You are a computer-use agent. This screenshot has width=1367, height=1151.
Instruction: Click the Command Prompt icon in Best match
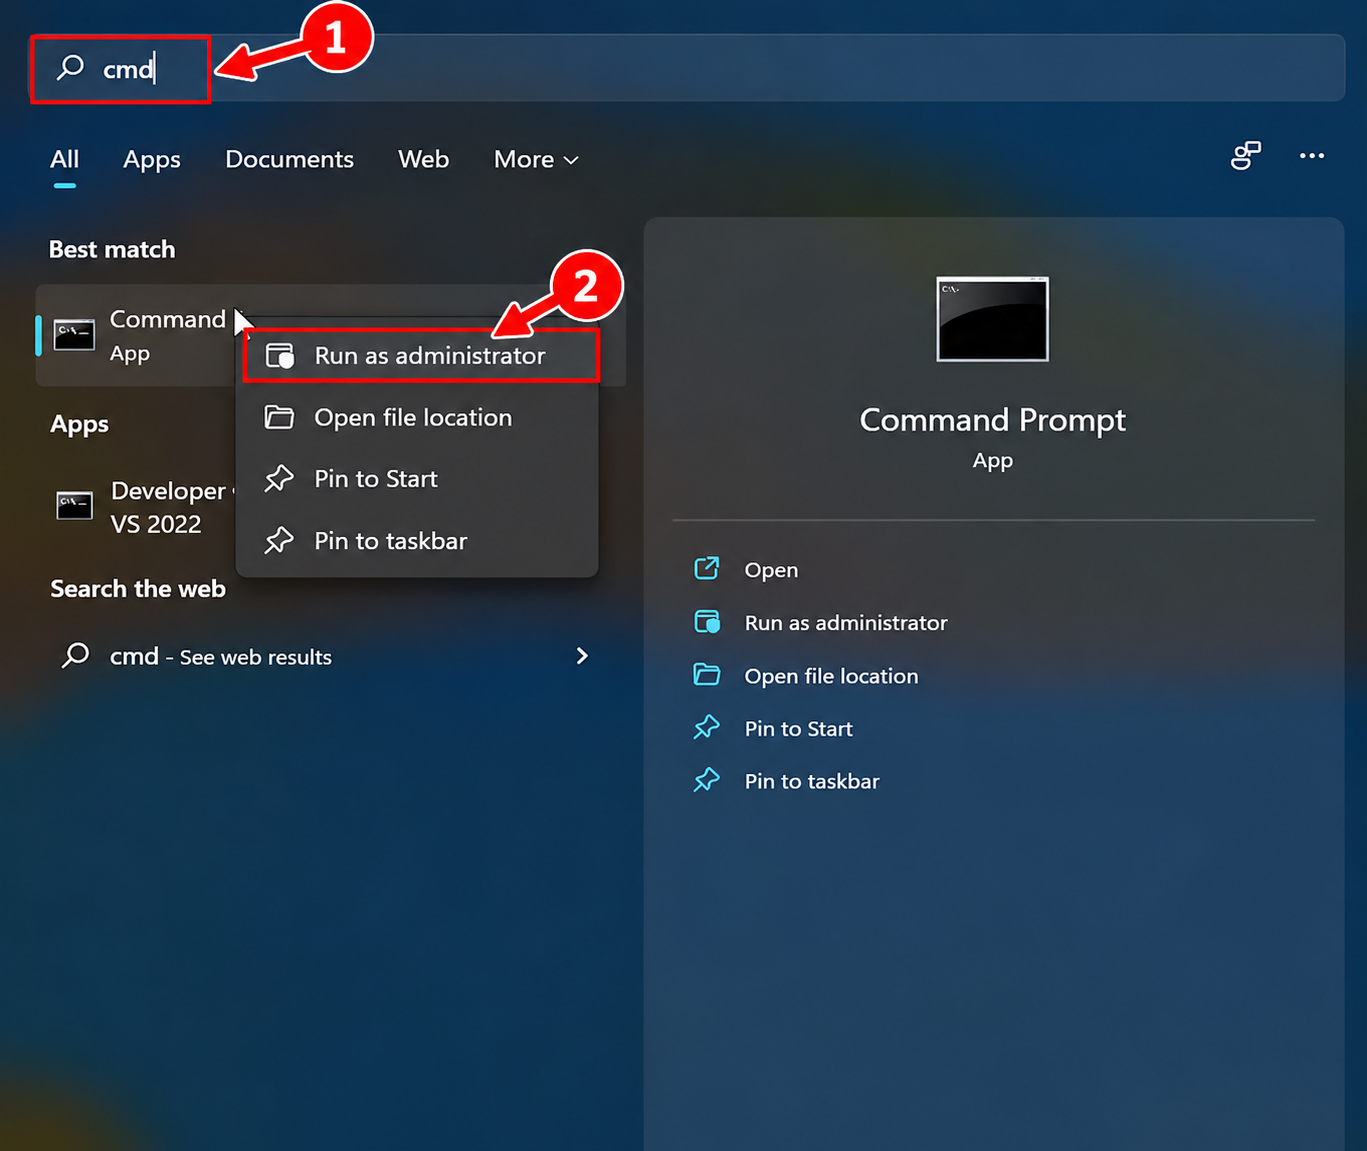coord(74,335)
